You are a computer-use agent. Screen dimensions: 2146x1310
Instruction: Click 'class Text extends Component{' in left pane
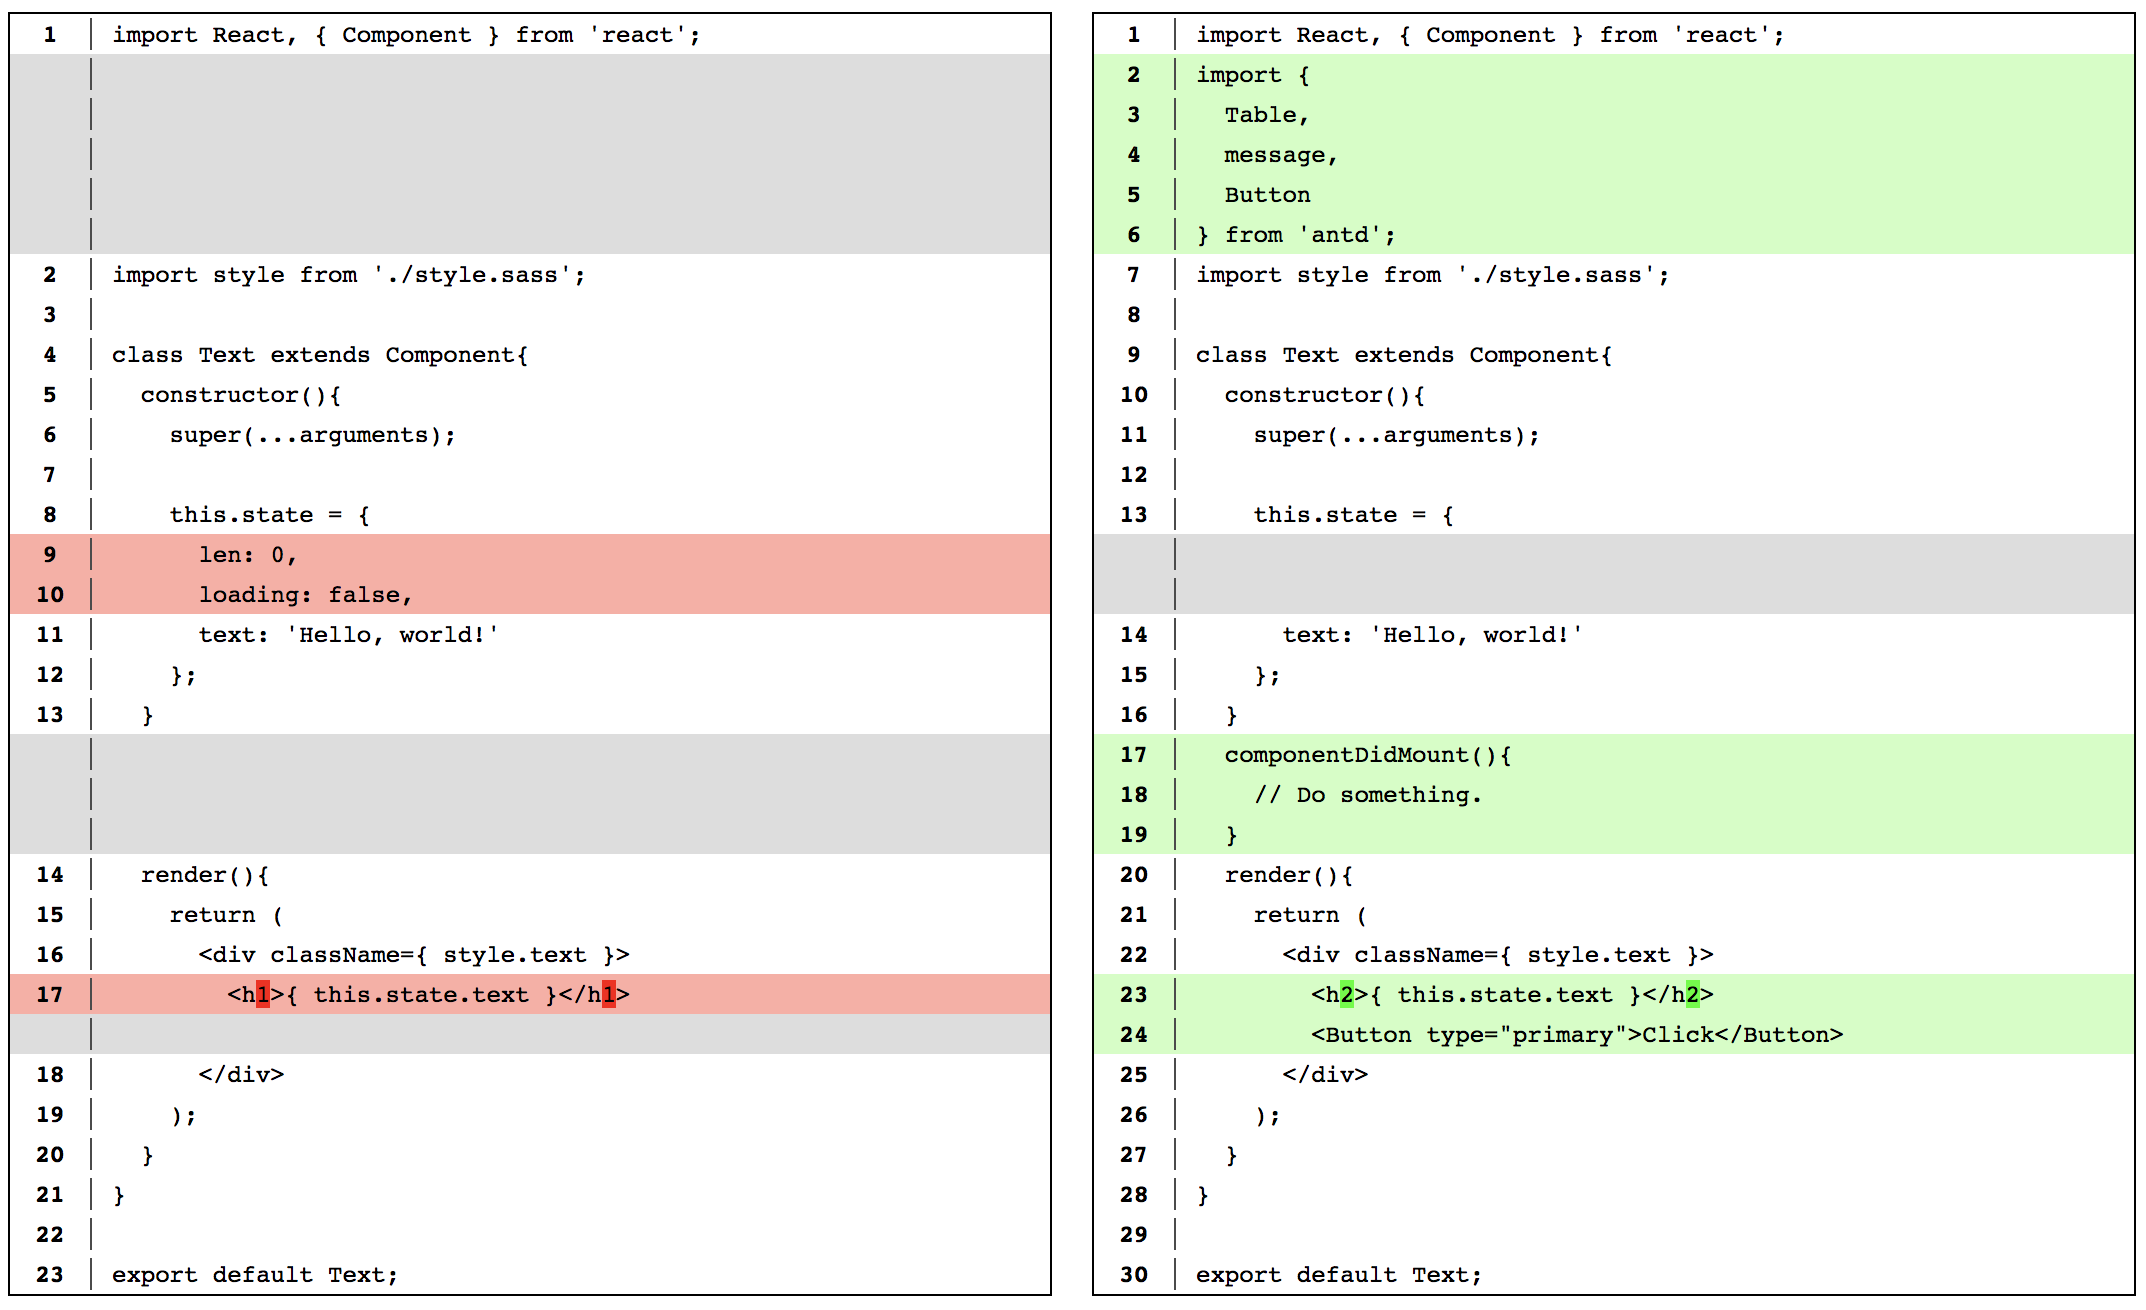[319, 355]
